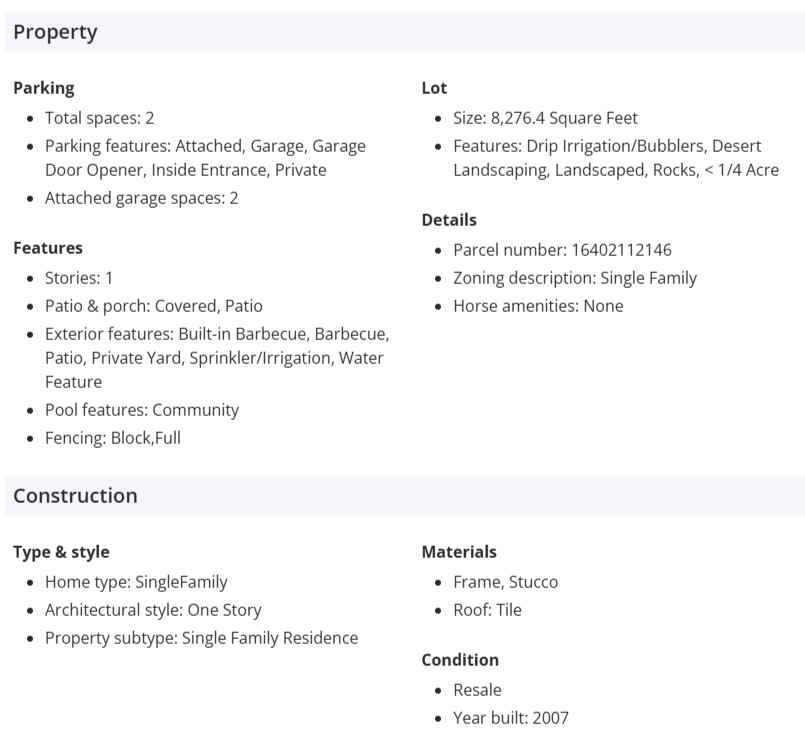Click the Fencing: Block,Full item

click(113, 438)
